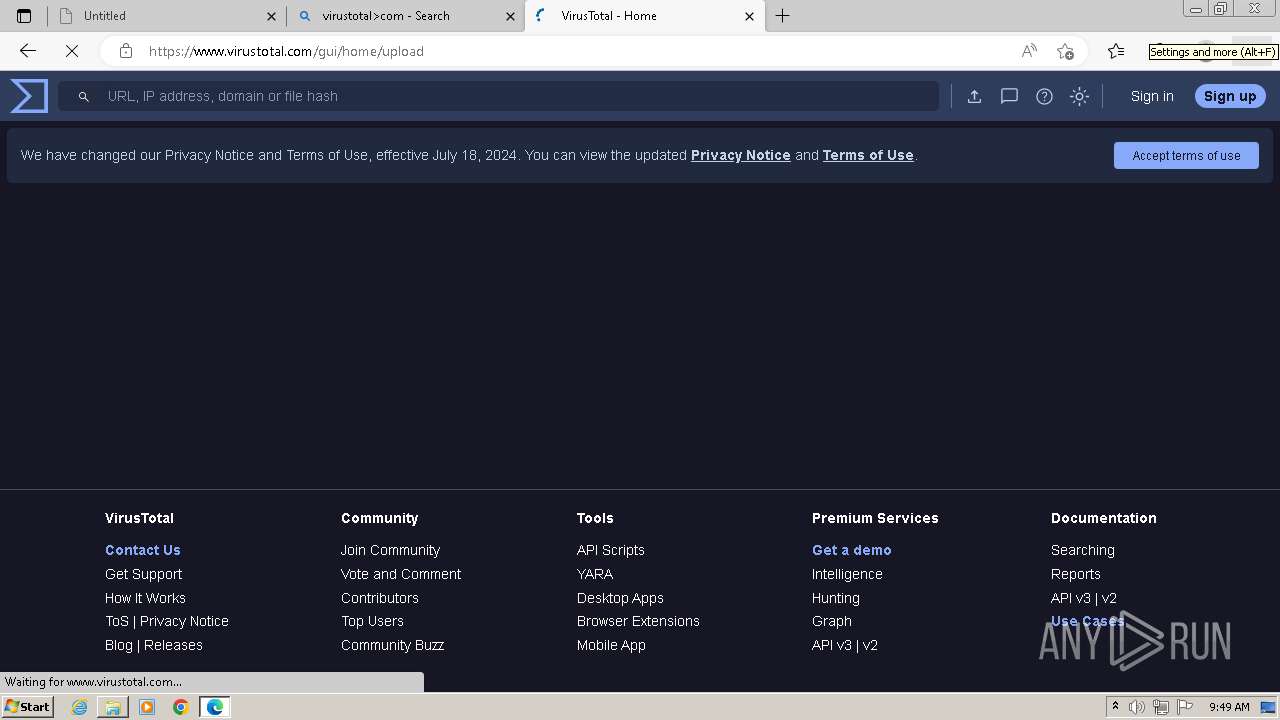Go back with the browser back arrow

[x=28, y=51]
